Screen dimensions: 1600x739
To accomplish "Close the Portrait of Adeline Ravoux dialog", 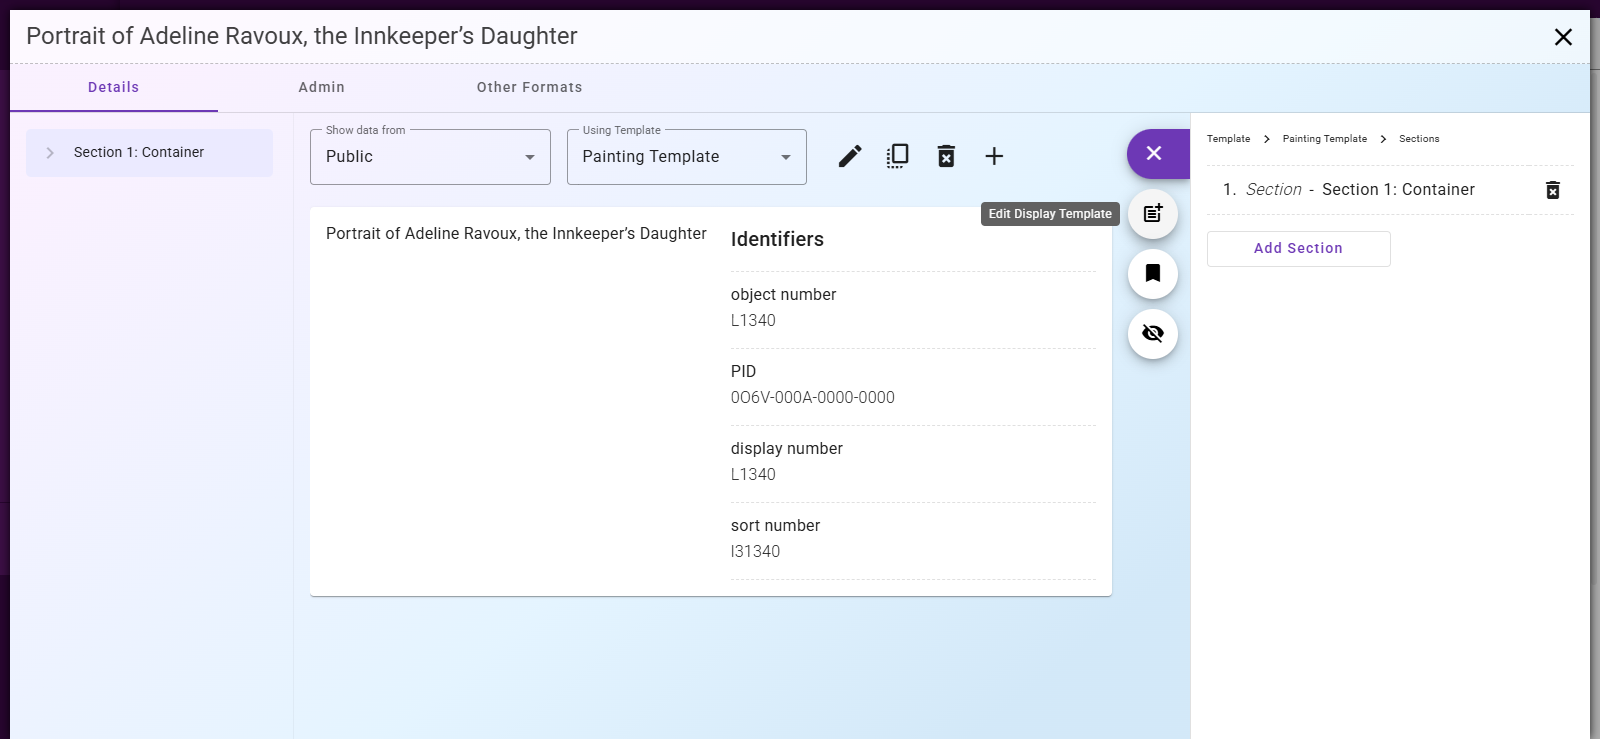I will point(1563,37).
